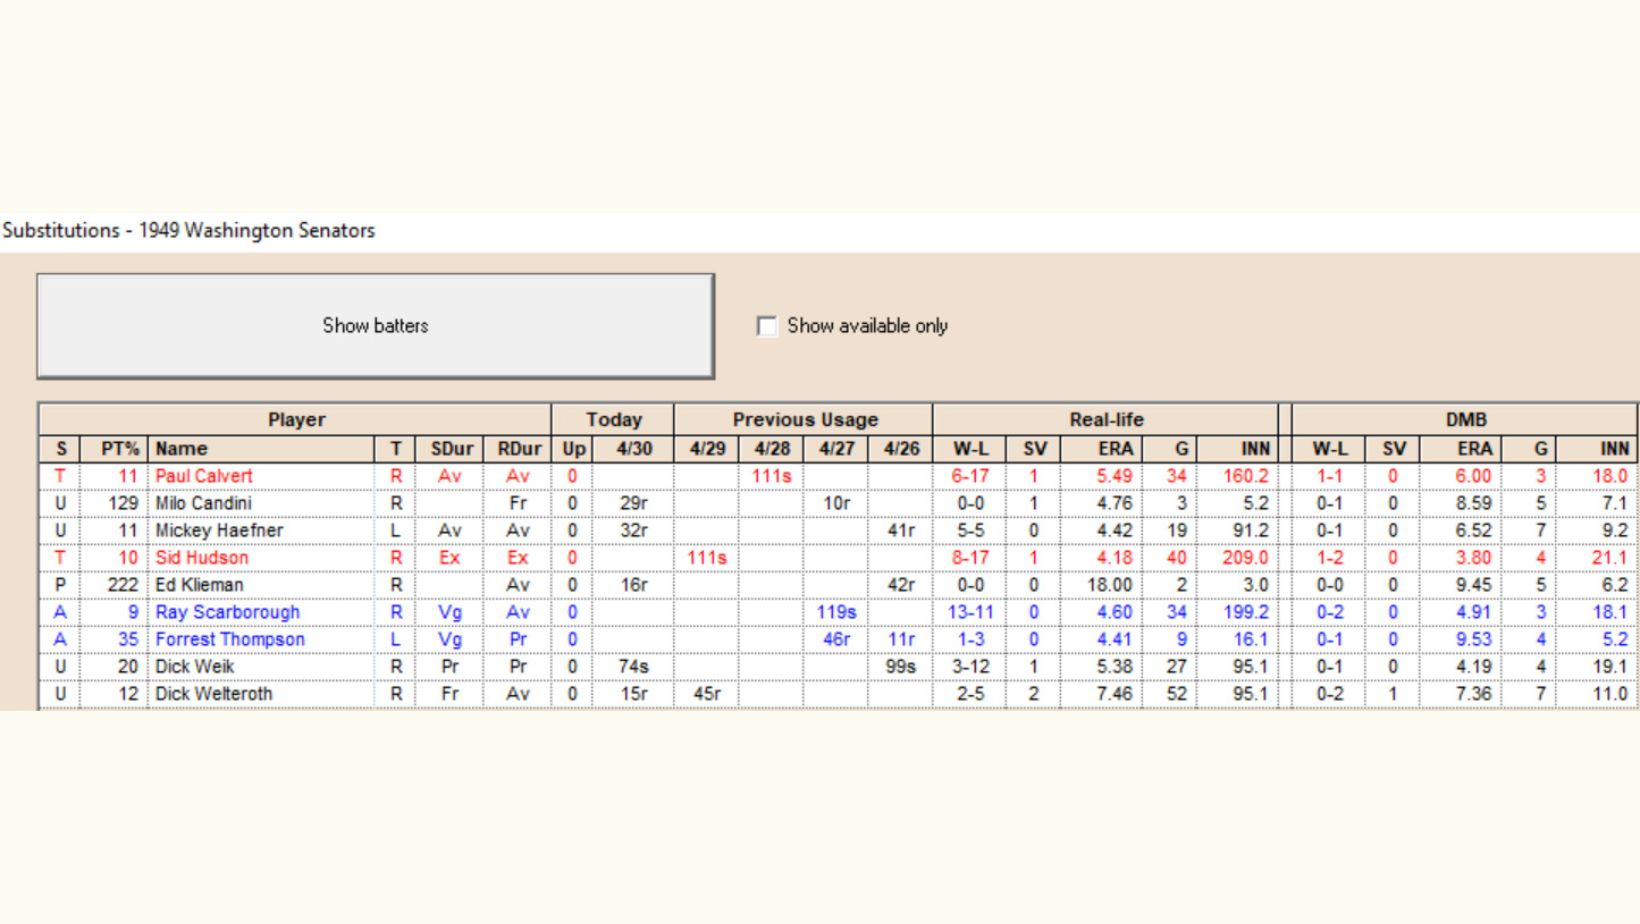Choose Forrest Thompson pitcher name
This screenshot has height=924, width=1640.
point(230,639)
